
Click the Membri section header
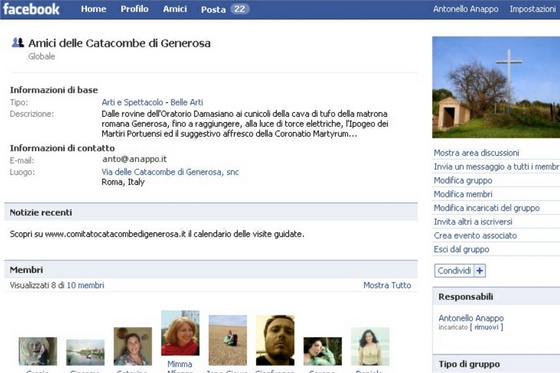coord(211,270)
